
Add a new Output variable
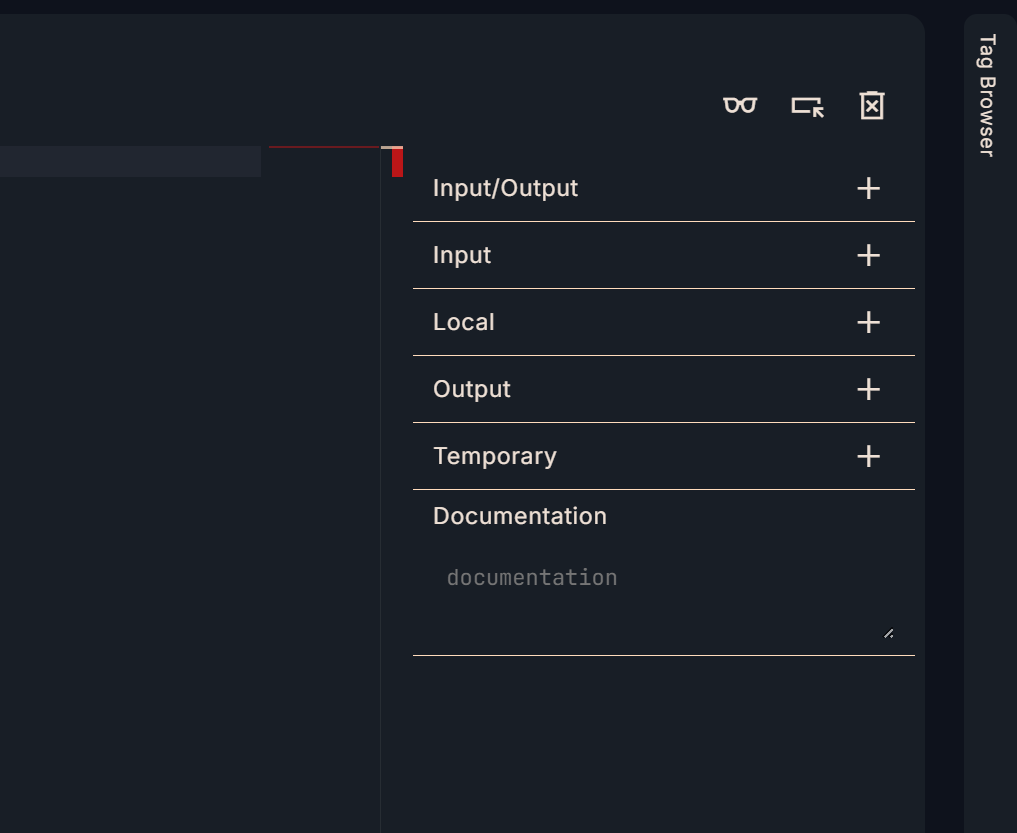[868, 389]
